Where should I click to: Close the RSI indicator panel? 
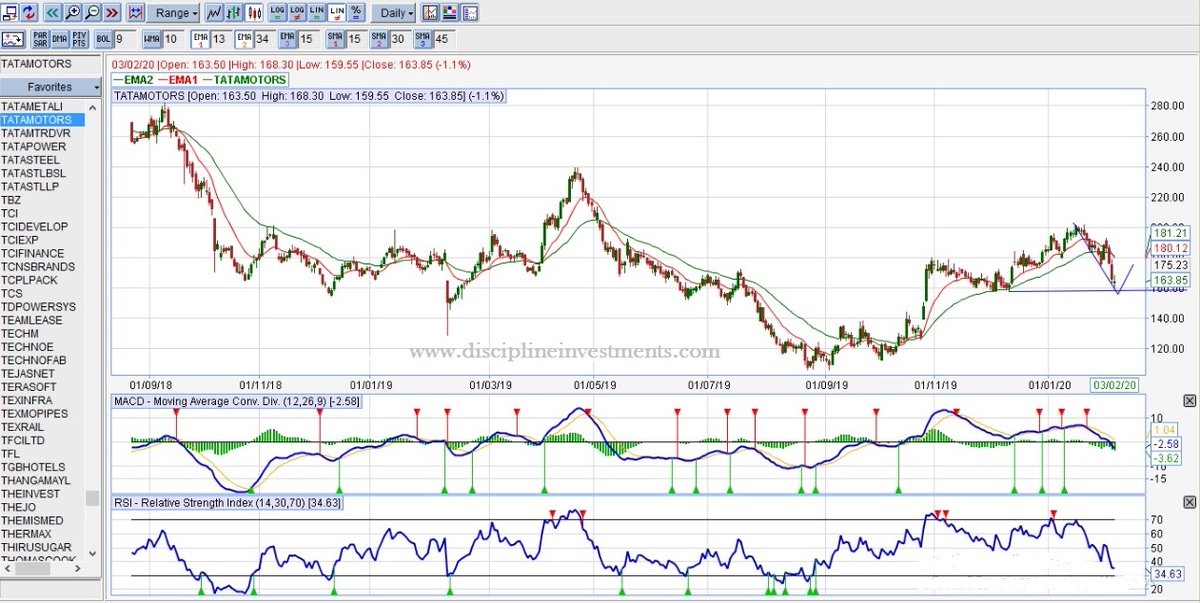point(1189,502)
